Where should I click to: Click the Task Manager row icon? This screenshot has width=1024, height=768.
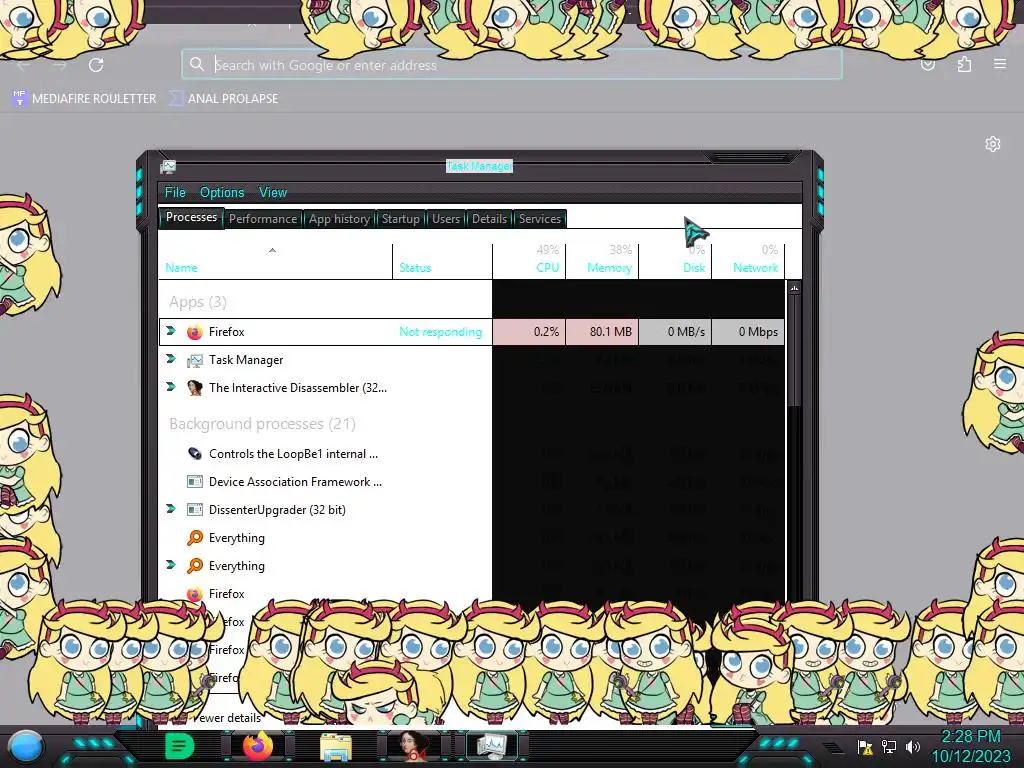click(195, 360)
